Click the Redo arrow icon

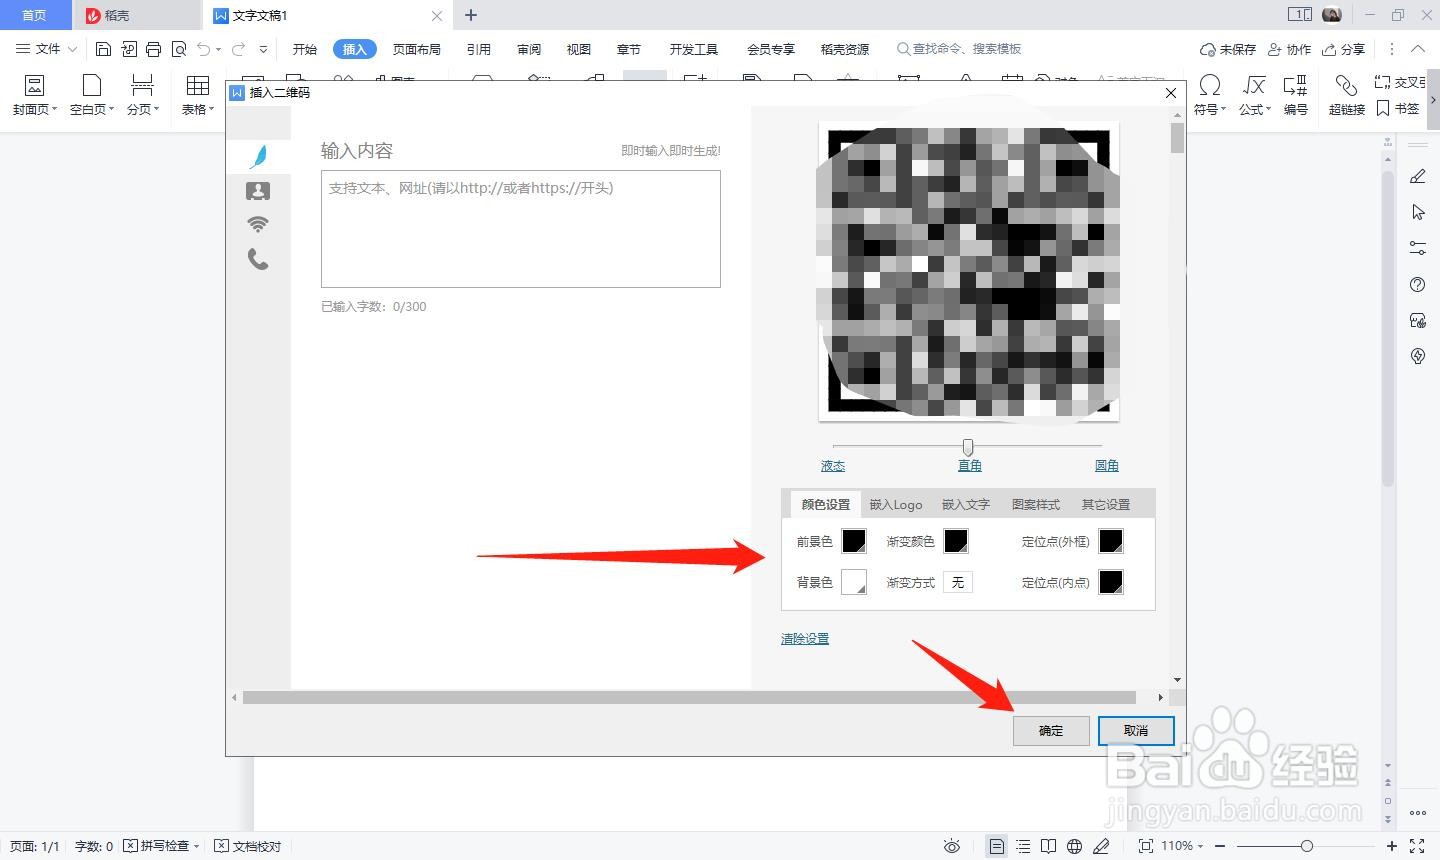pyautogui.click(x=238, y=49)
